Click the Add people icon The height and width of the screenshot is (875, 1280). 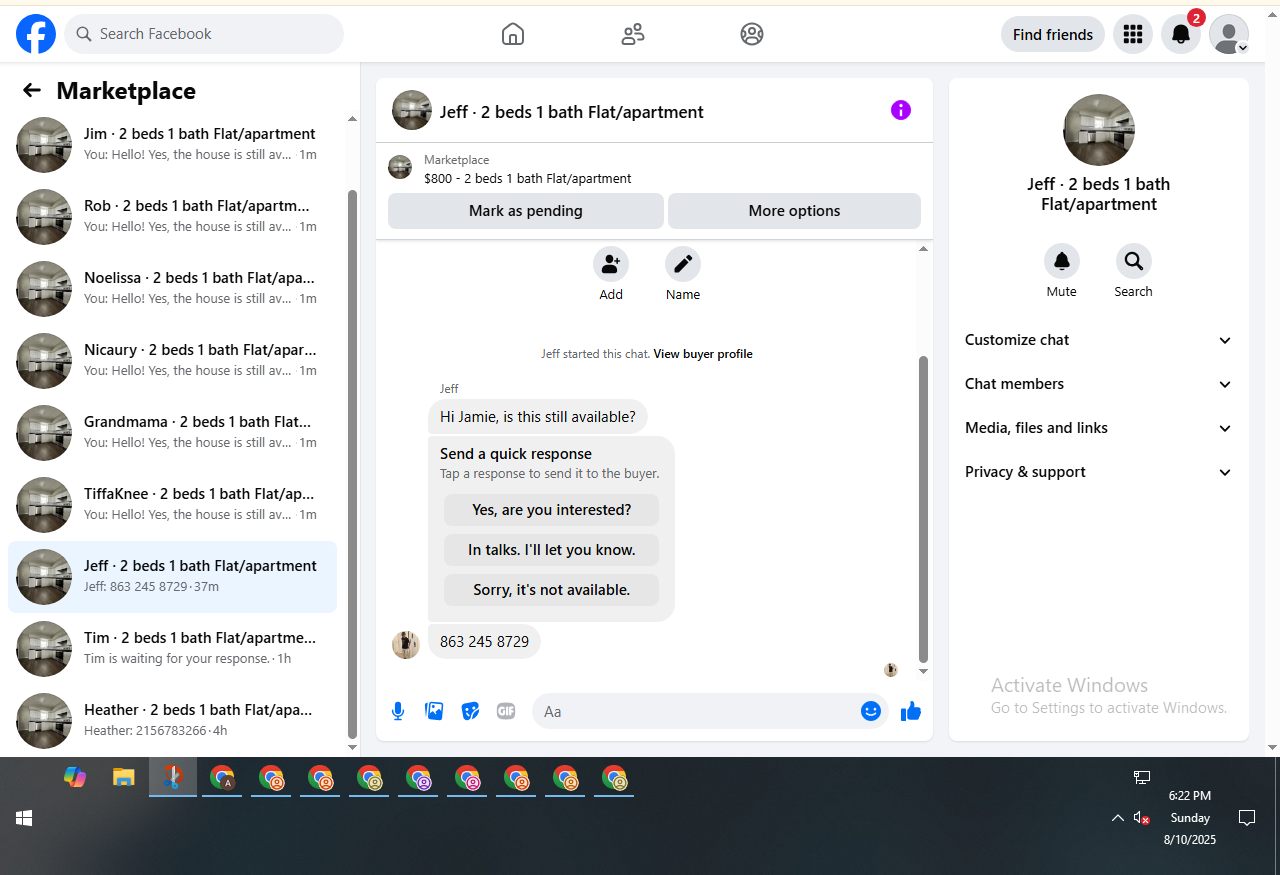(x=611, y=264)
